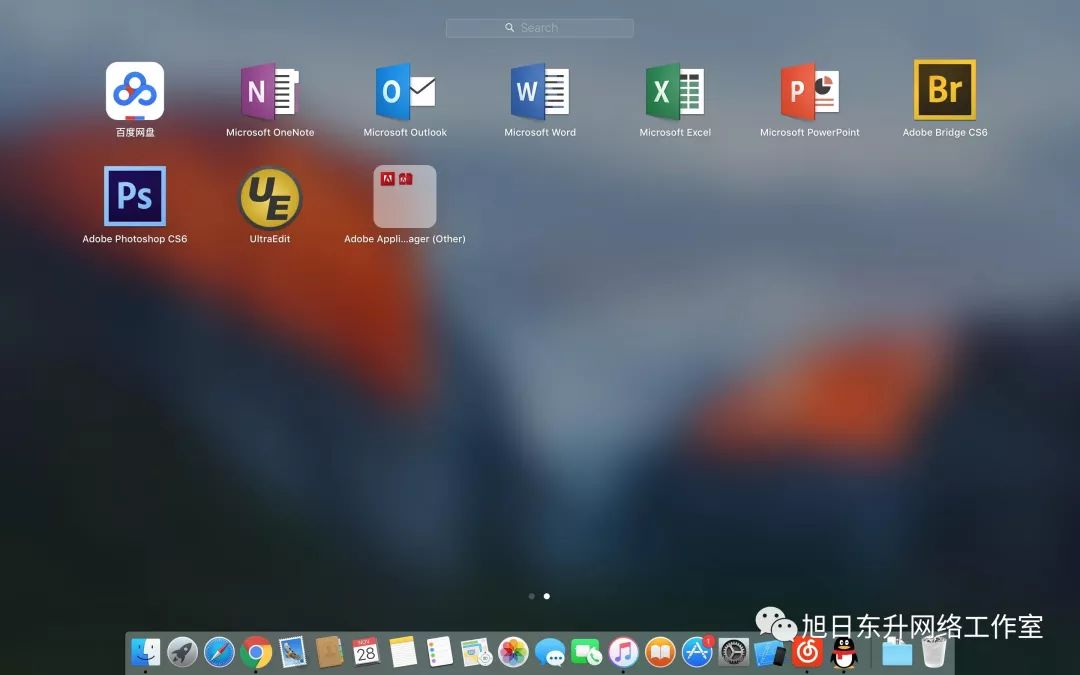
Task: Open Finder from the Dock
Action: [146, 652]
